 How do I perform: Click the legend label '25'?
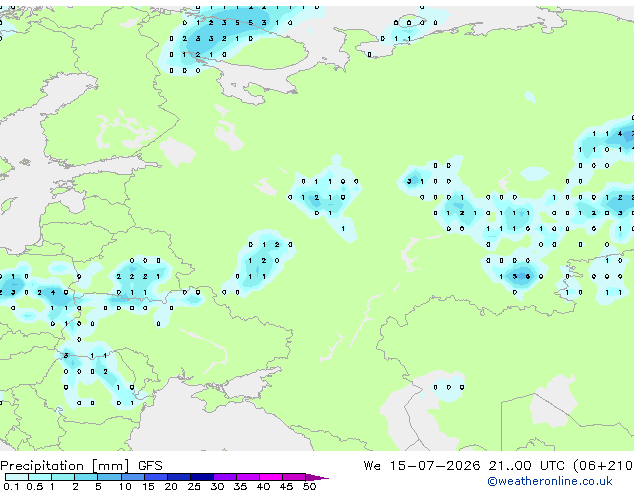click(194, 486)
